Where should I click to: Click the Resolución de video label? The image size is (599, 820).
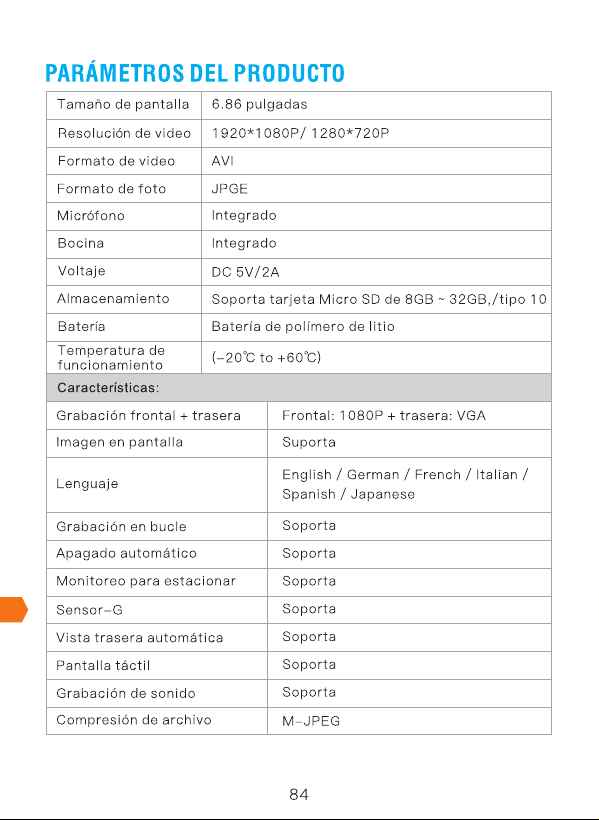[125, 133]
